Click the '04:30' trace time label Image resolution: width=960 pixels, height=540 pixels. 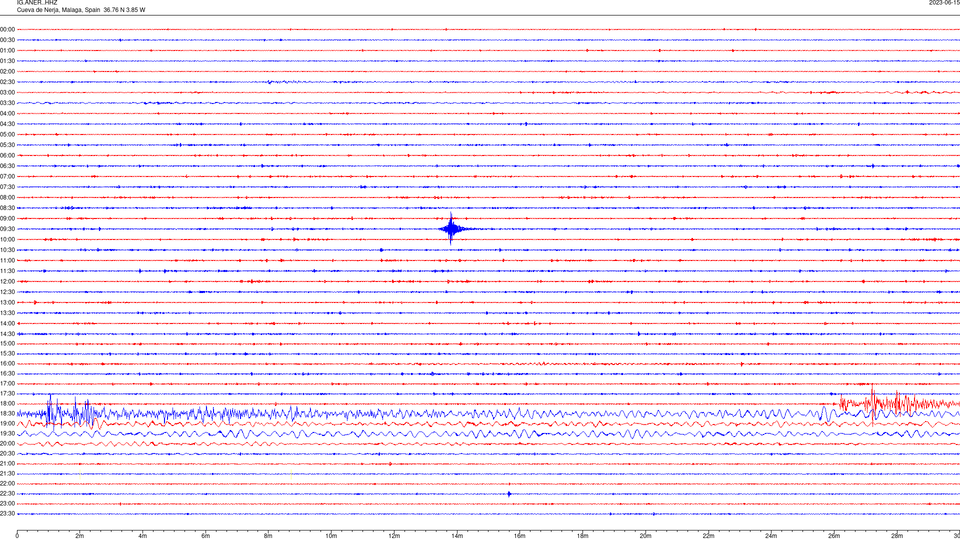7,124
